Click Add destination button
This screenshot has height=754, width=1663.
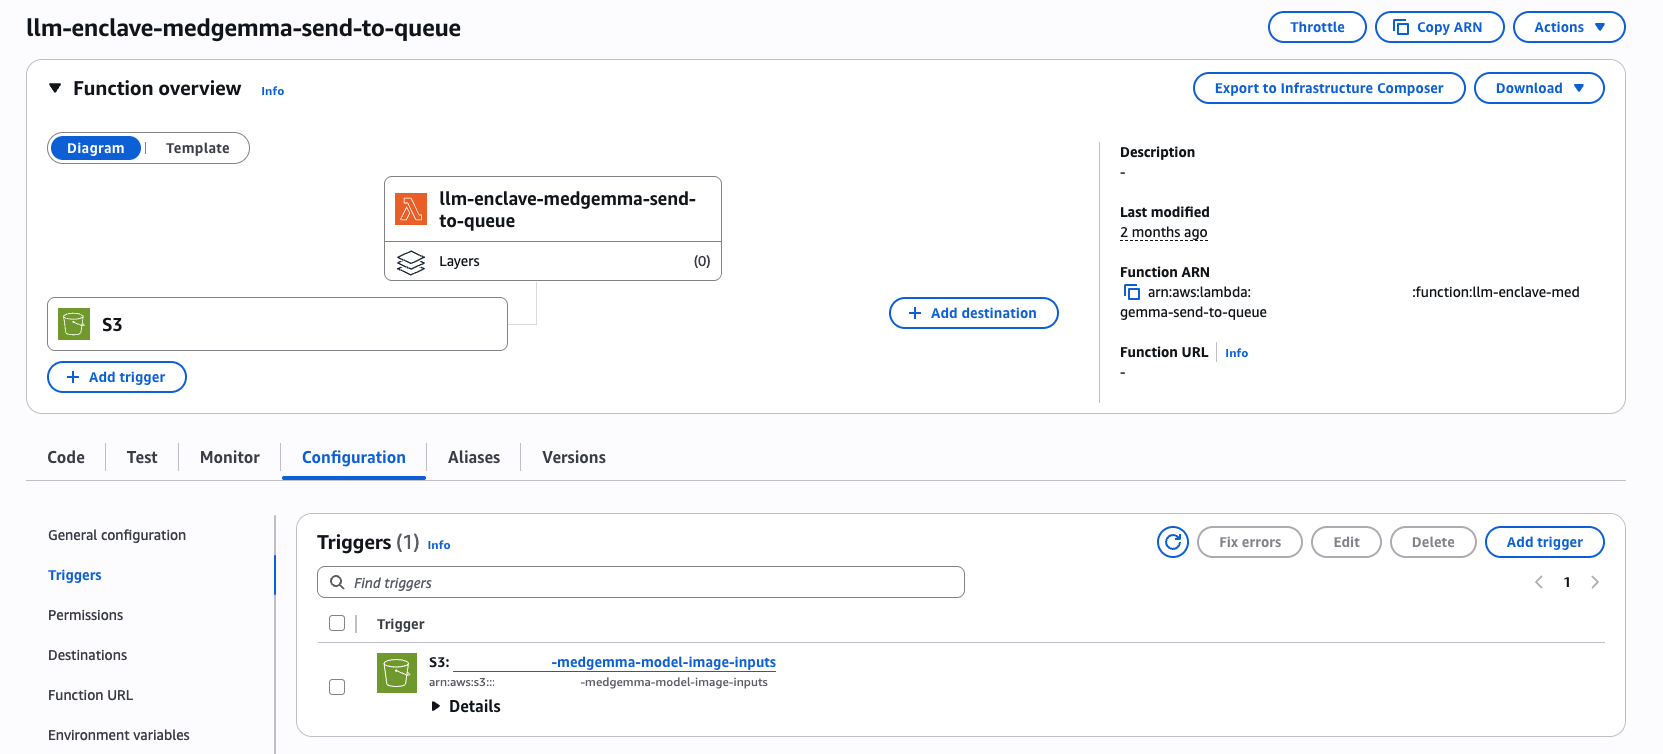pyautogui.click(x=974, y=313)
